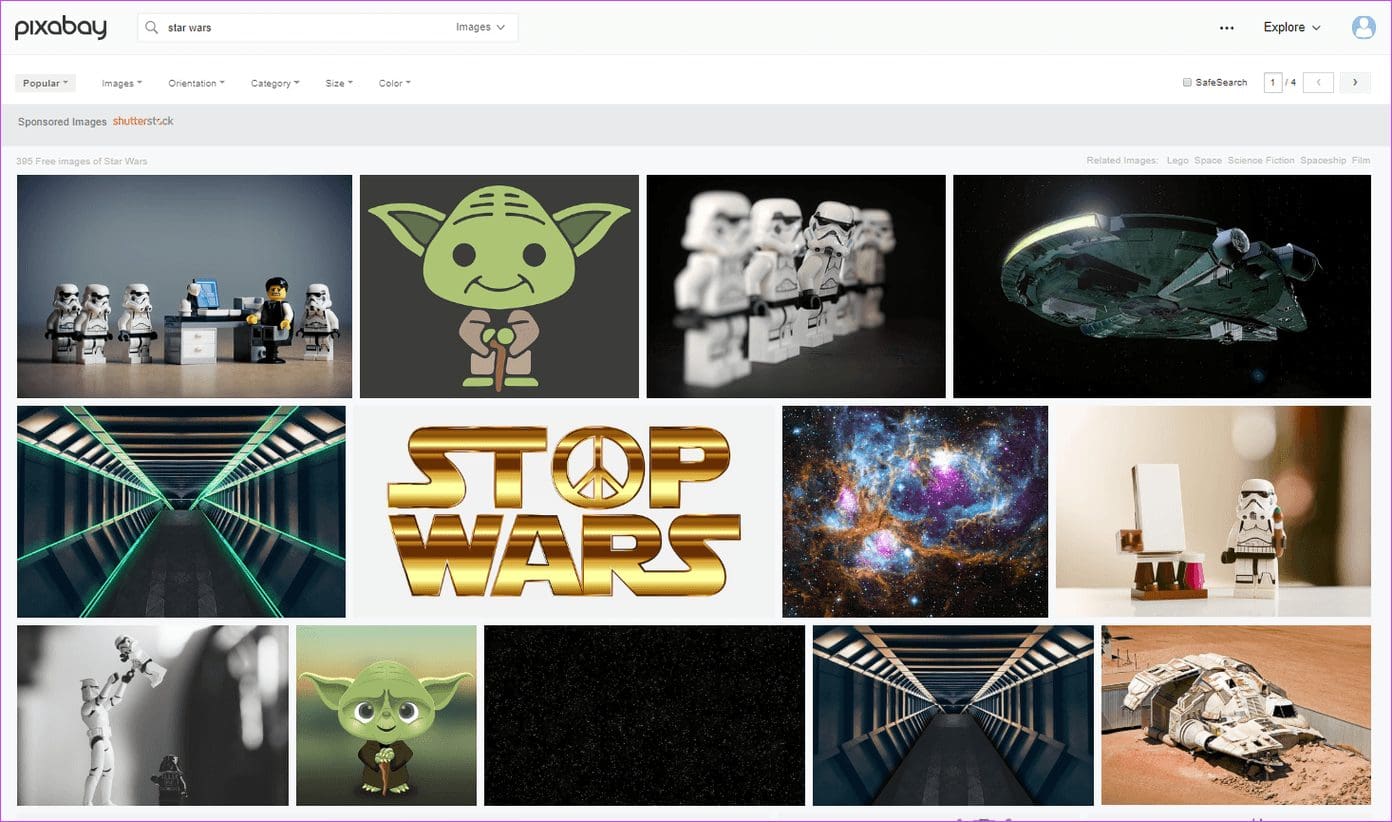The width and height of the screenshot is (1392, 822).
Task: Open the colorful nebula image
Action: pos(915,511)
